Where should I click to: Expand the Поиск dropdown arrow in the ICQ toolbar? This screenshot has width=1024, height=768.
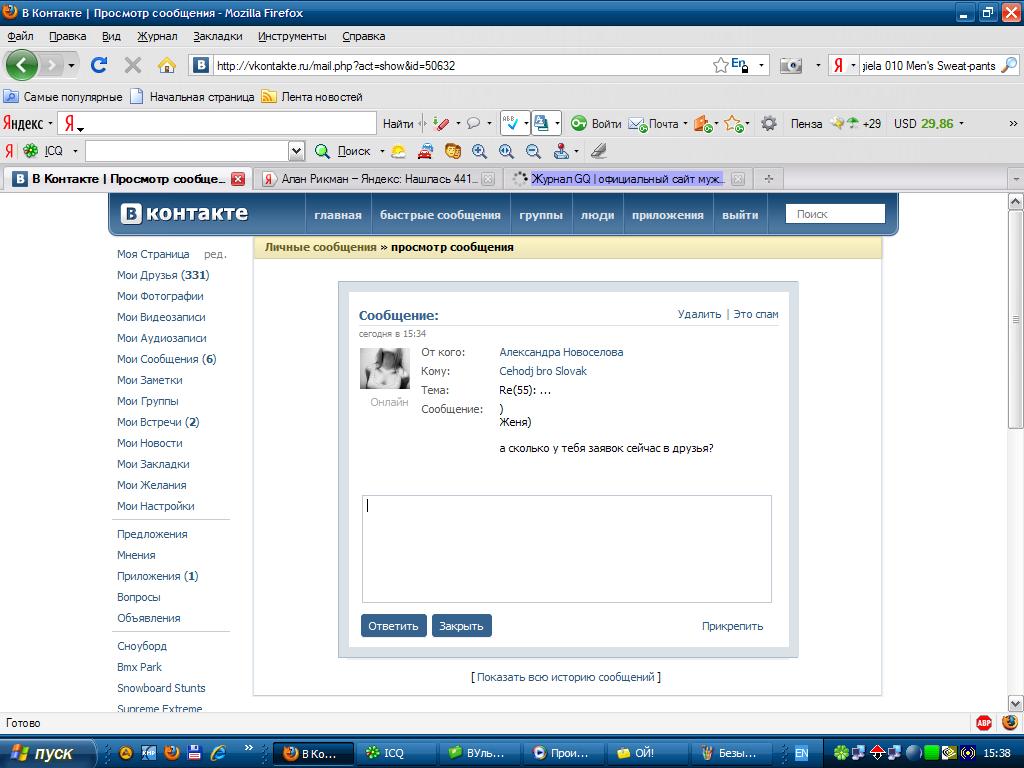[382, 152]
